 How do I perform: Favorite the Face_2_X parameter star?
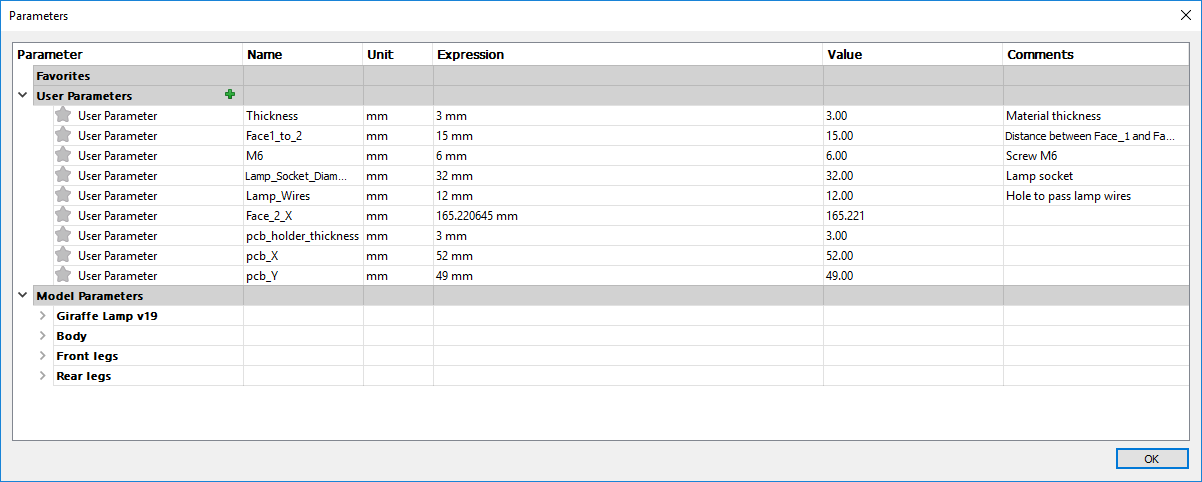point(63,215)
